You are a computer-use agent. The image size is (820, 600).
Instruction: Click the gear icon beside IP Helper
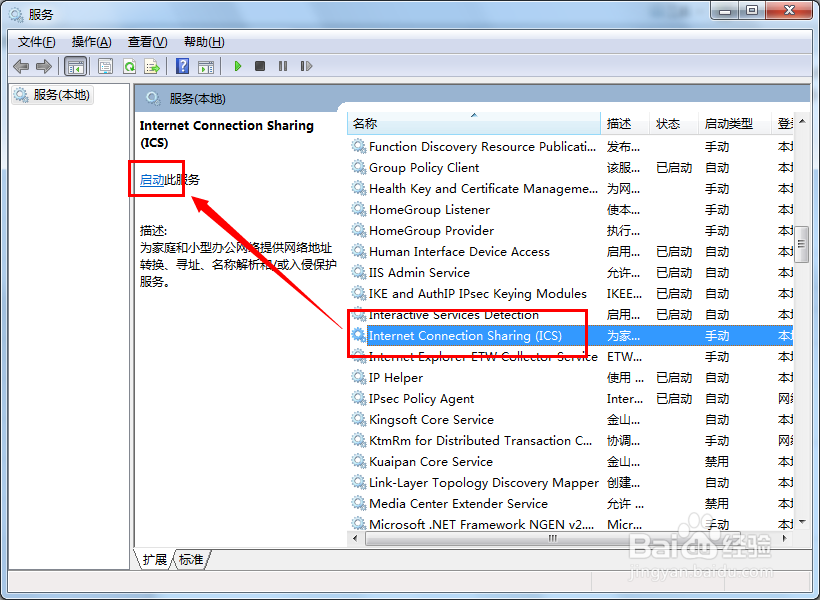[x=359, y=377]
